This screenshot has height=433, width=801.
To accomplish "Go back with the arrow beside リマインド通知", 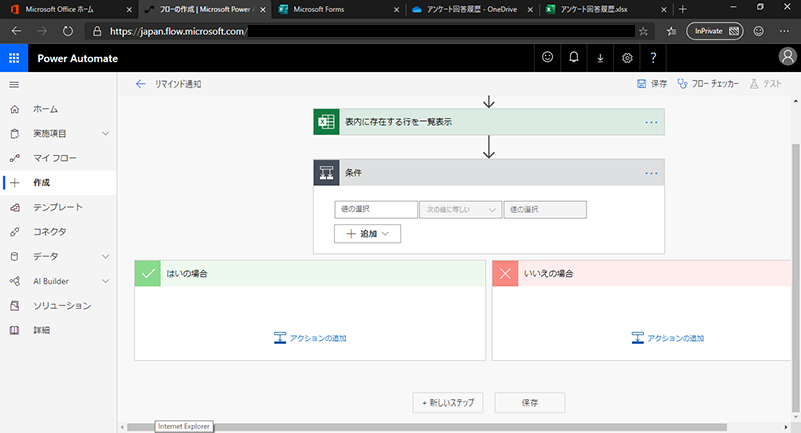I will (x=140, y=84).
